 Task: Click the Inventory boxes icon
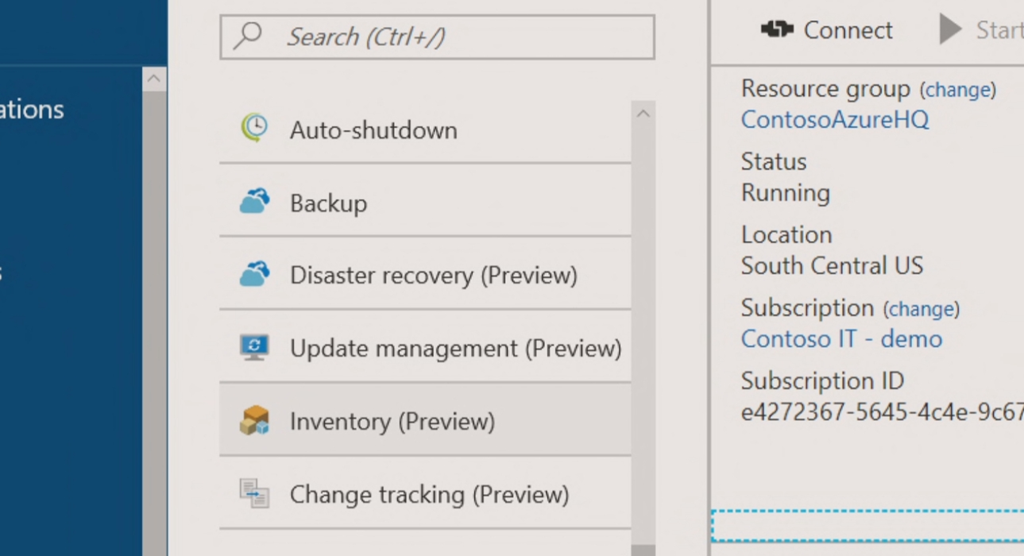coord(255,421)
